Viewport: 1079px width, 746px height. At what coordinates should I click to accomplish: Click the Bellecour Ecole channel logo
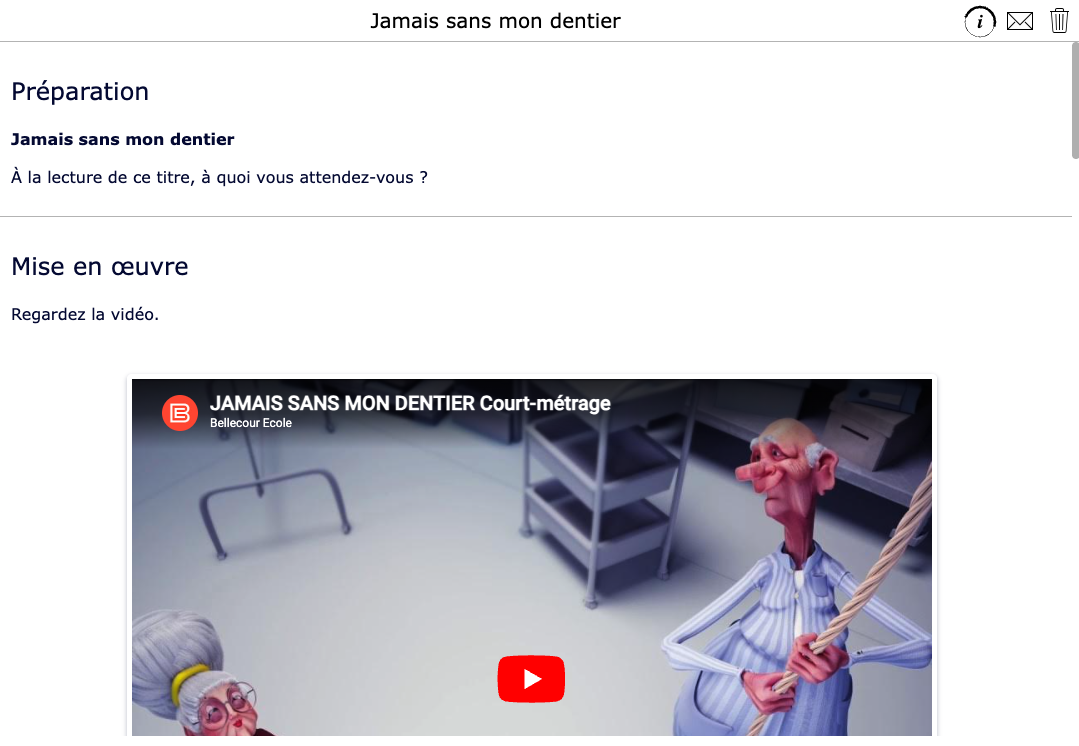[180, 413]
